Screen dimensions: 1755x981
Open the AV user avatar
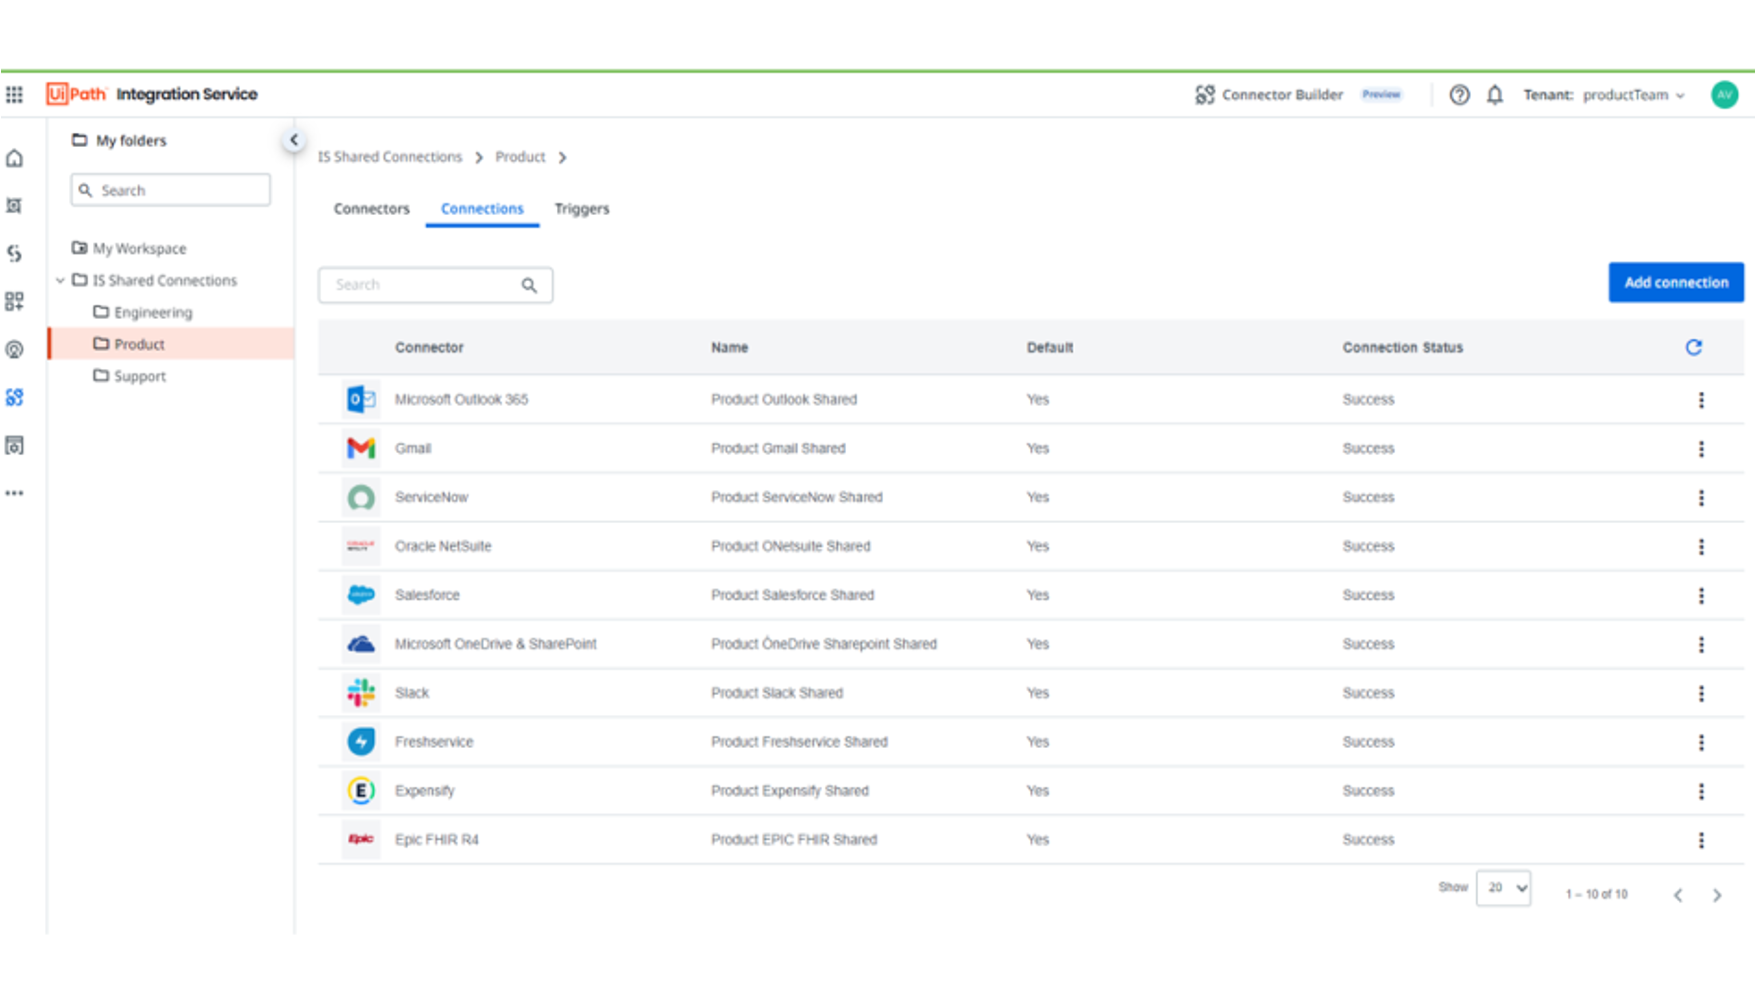[1724, 95]
